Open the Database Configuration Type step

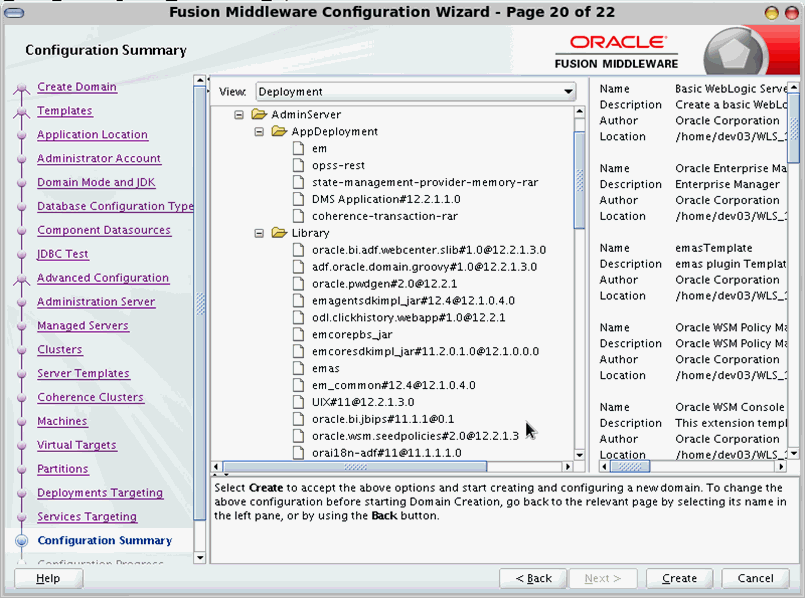[115, 206]
